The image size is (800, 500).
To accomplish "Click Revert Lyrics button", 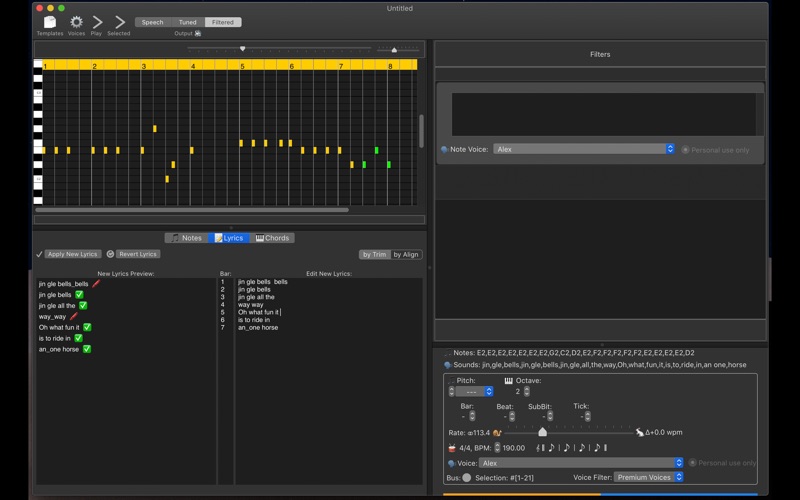I will coord(138,254).
